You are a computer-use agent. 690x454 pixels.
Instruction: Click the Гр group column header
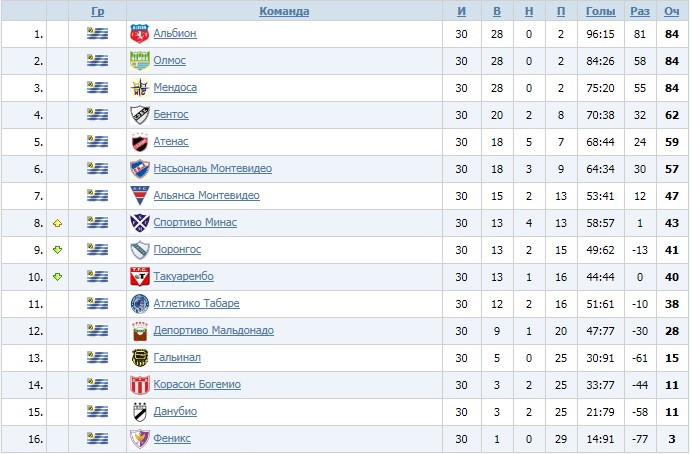[x=97, y=12]
